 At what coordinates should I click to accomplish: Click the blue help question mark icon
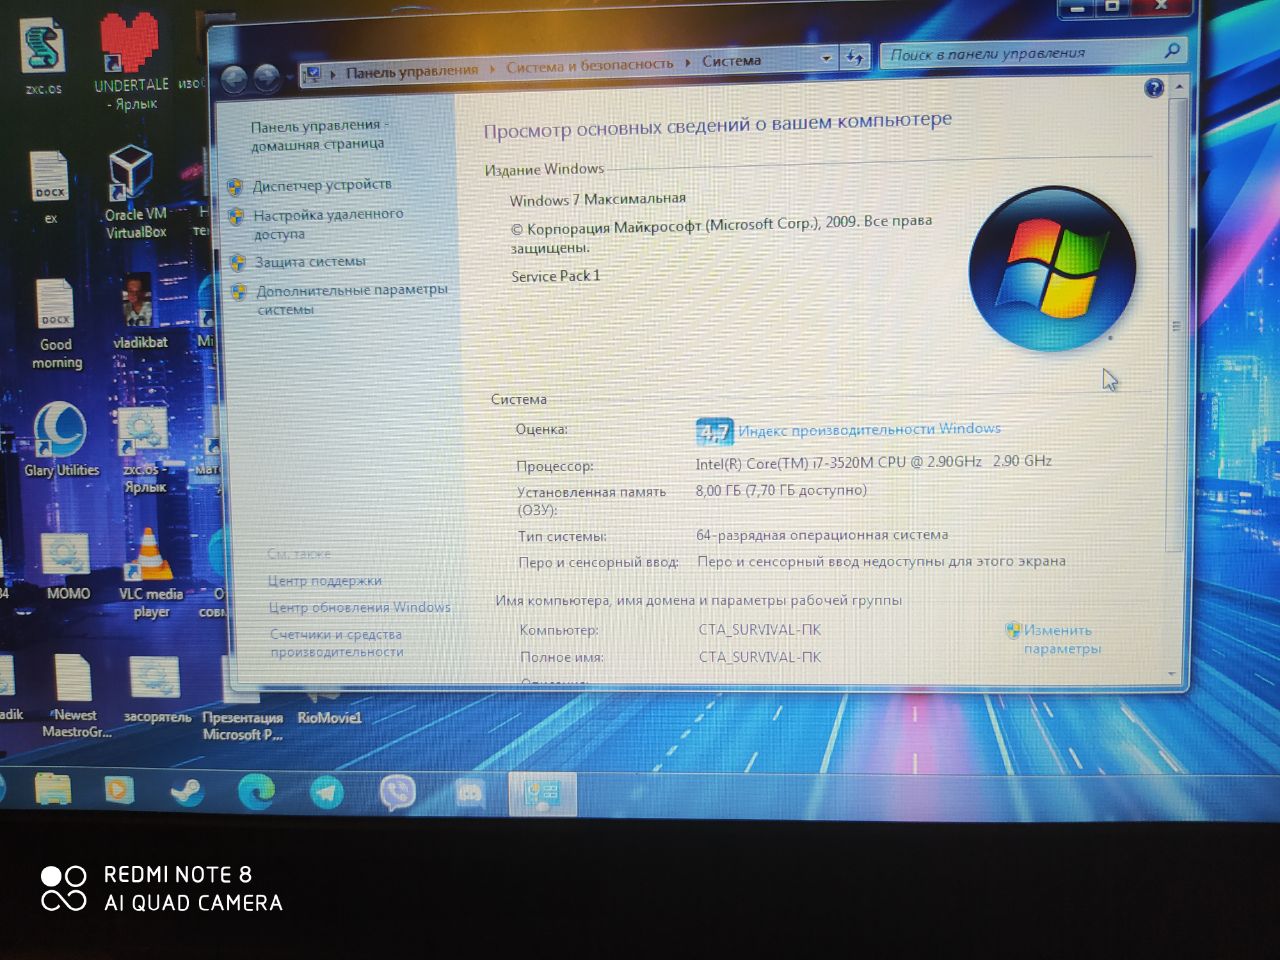[x=1154, y=88]
